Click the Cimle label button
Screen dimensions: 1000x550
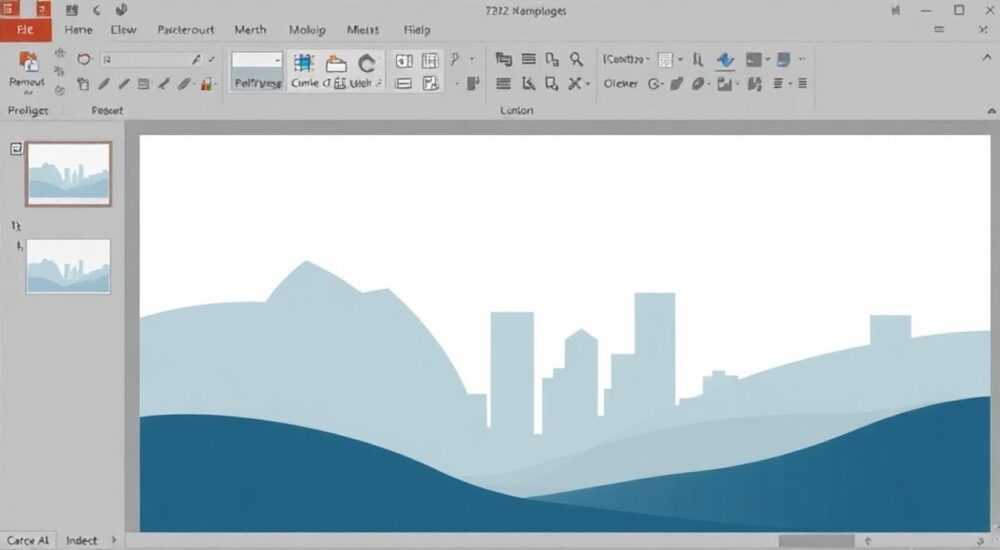[305, 83]
